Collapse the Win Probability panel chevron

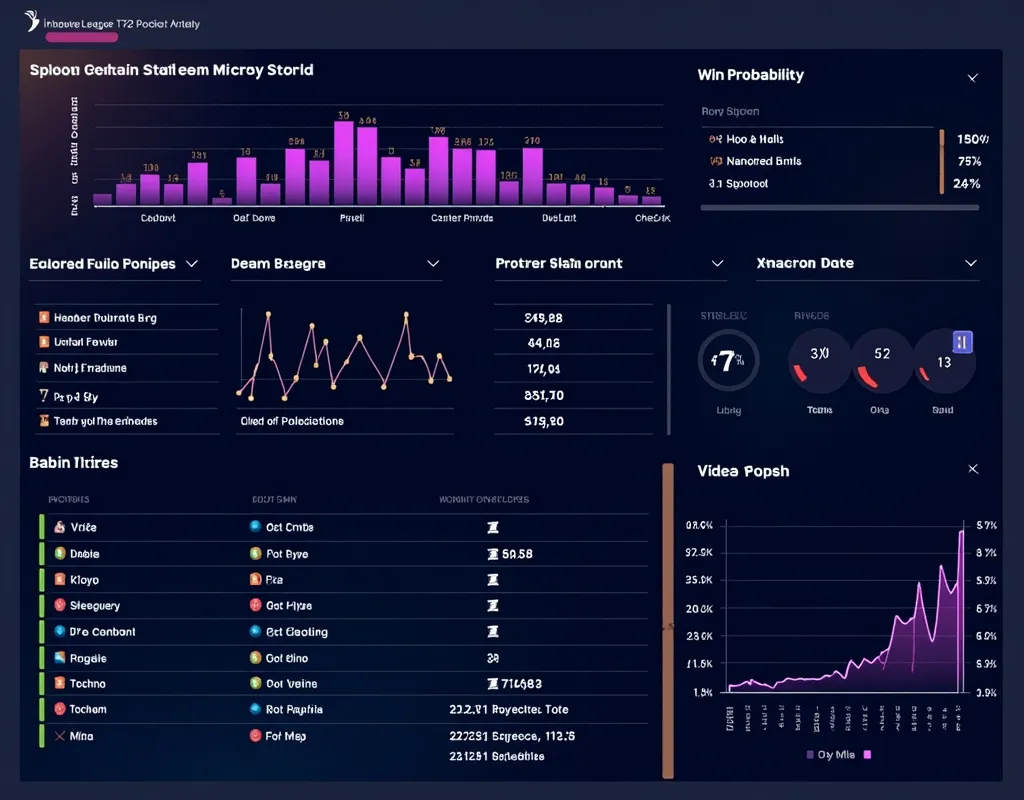972,78
